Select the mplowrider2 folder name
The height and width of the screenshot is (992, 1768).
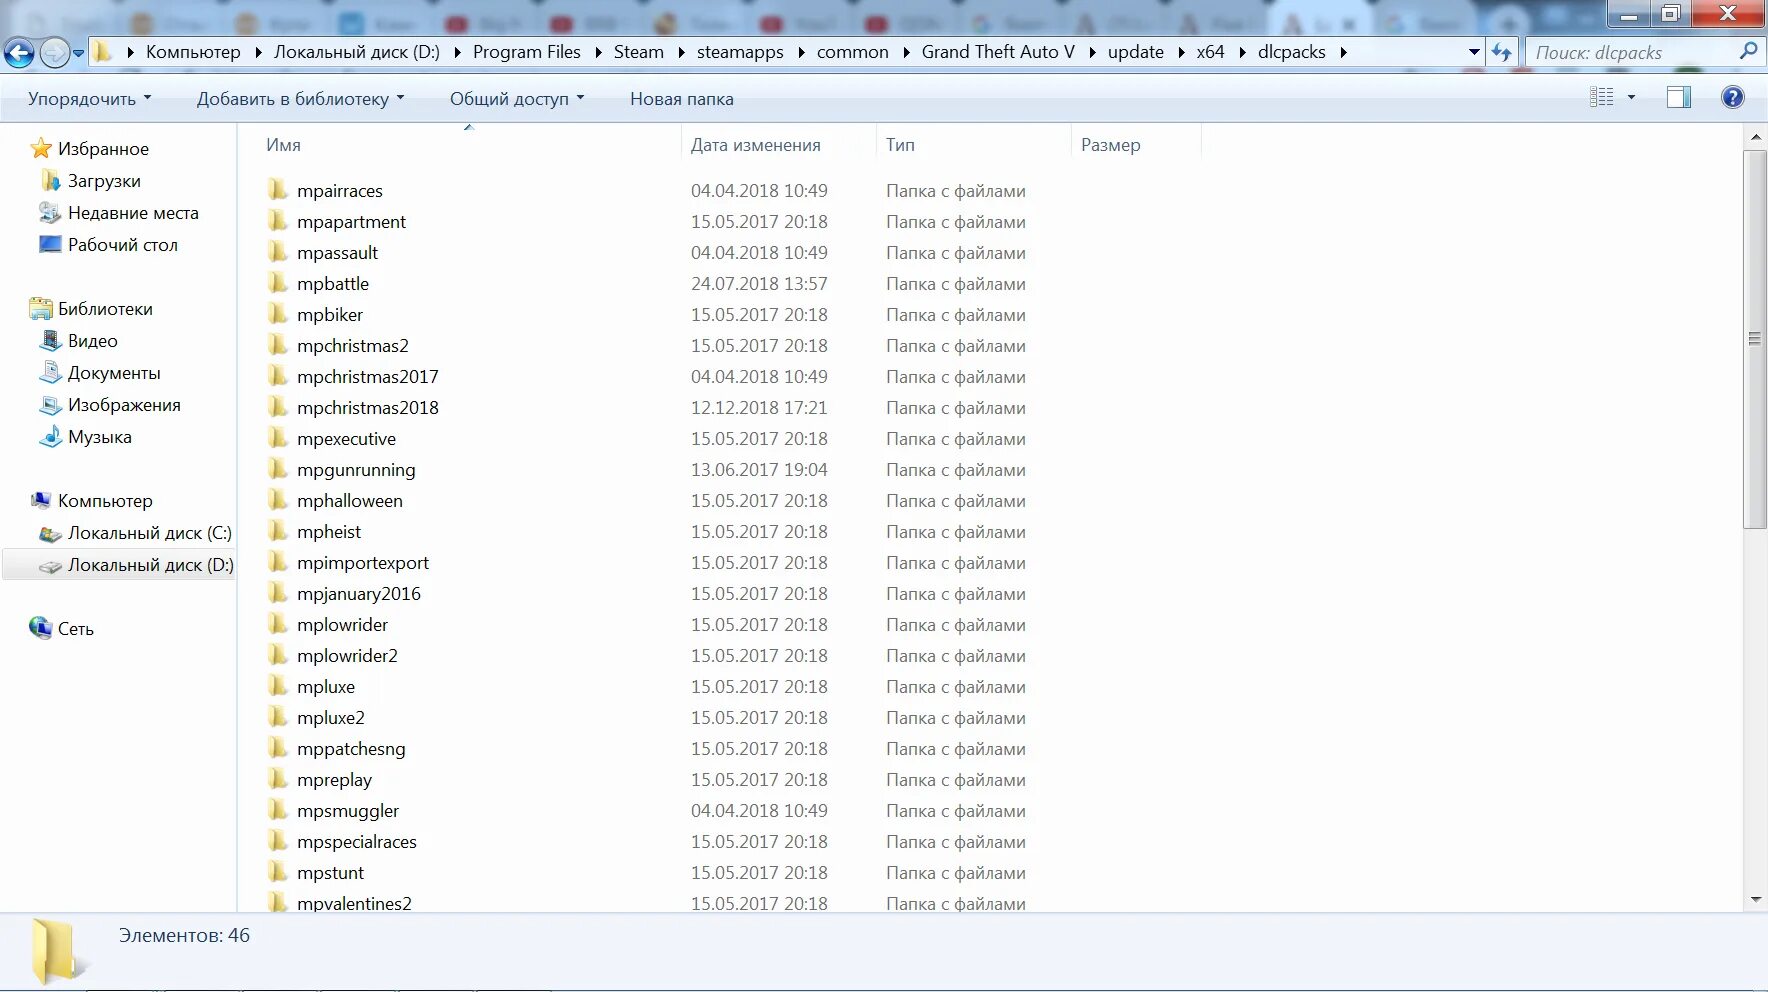[x=347, y=655]
